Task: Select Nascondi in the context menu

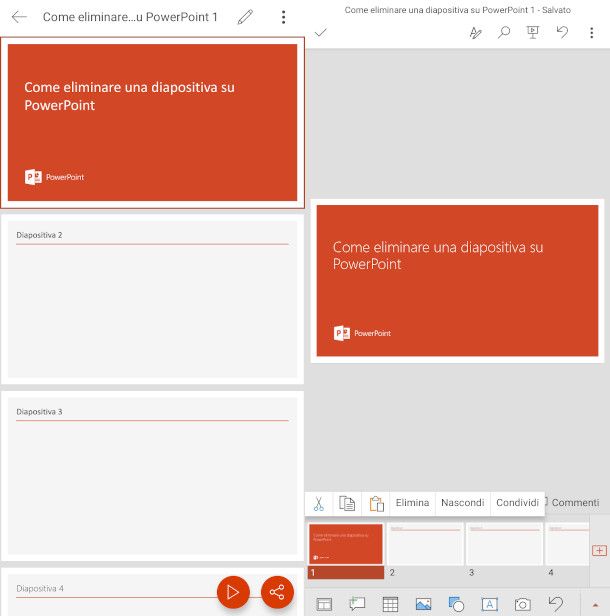Action: pyautogui.click(x=462, y=503)
